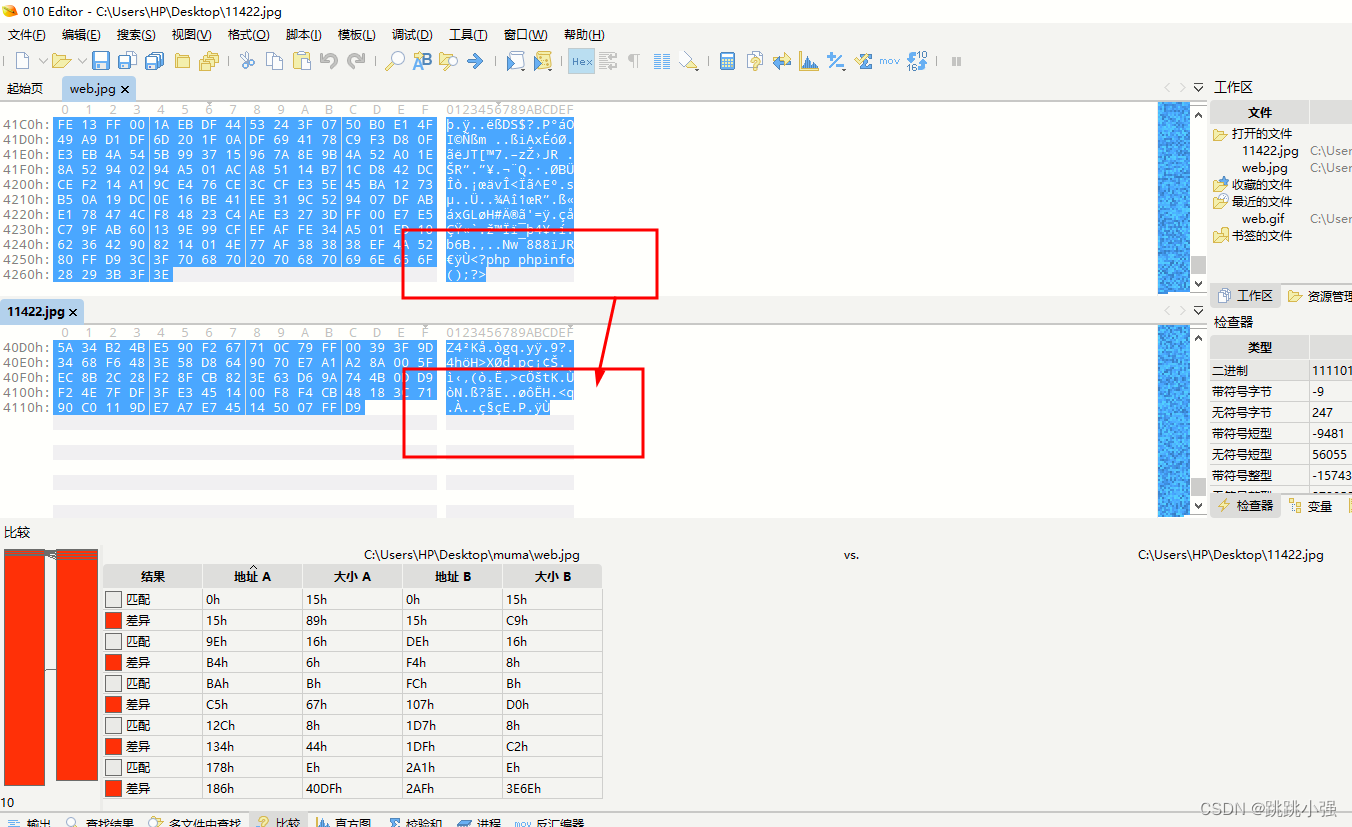
Task: Click the Hex Operations plus-minus icon
Action: pos(836,61)
